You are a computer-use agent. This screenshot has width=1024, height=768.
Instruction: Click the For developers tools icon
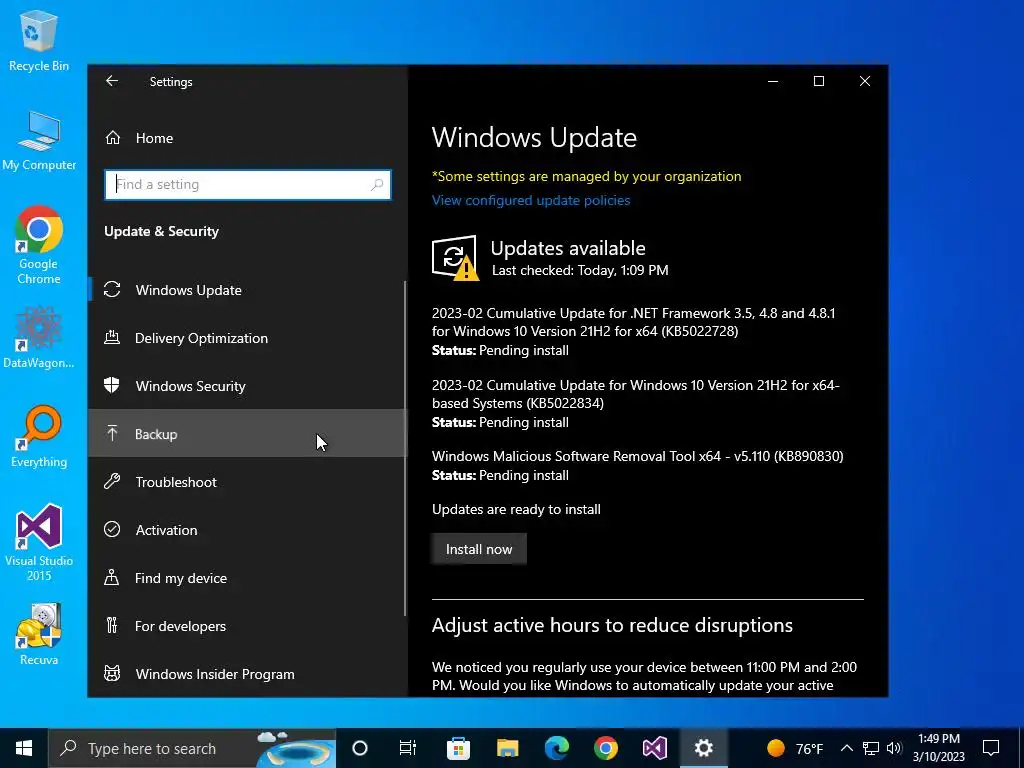(x=112, y=626)
